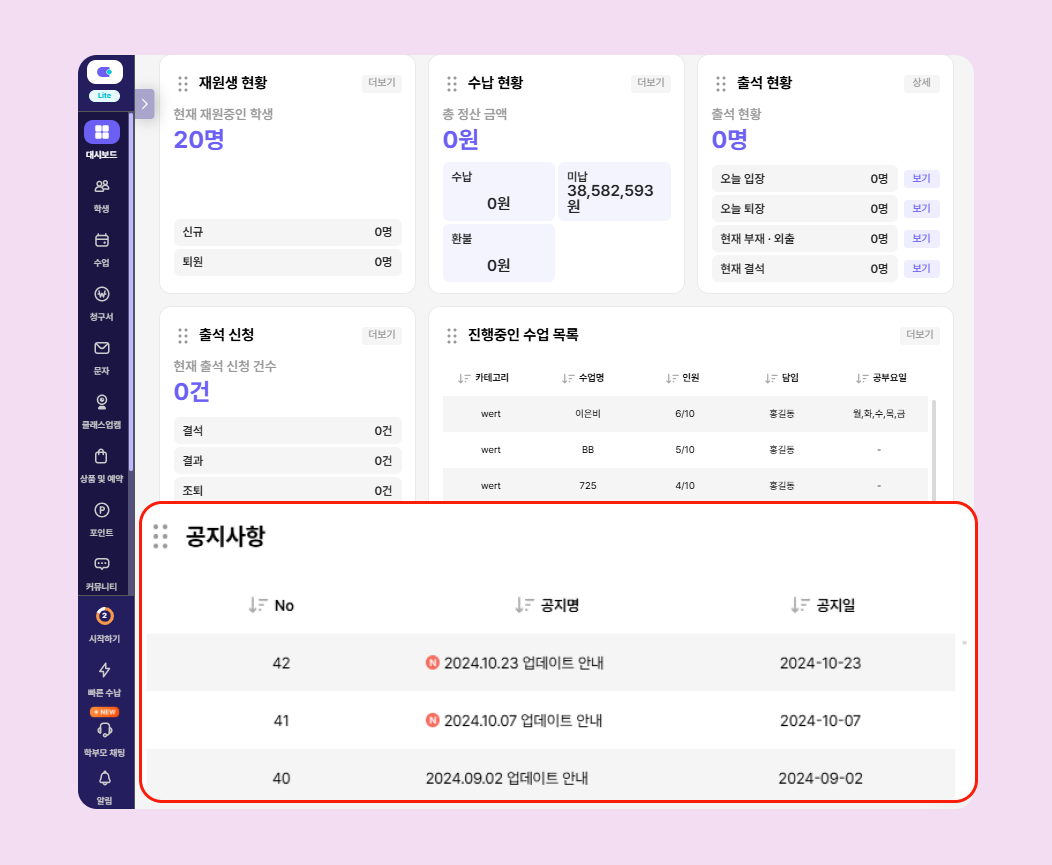Image resolution: width=1052 pixels, height=865 pixels.
Task: Click the 신규 0명 row
Action: click(288, 232)
